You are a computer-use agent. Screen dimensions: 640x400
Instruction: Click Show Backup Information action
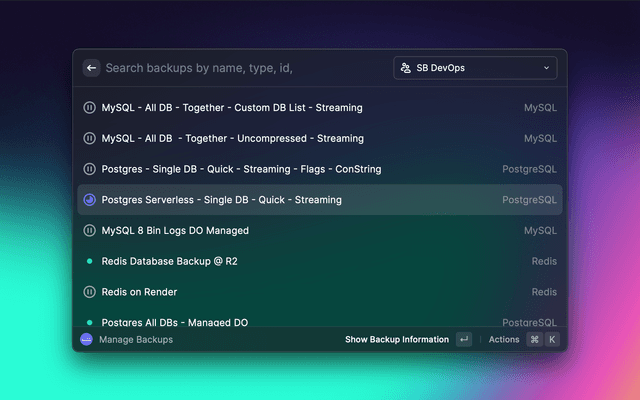(397, 339)
